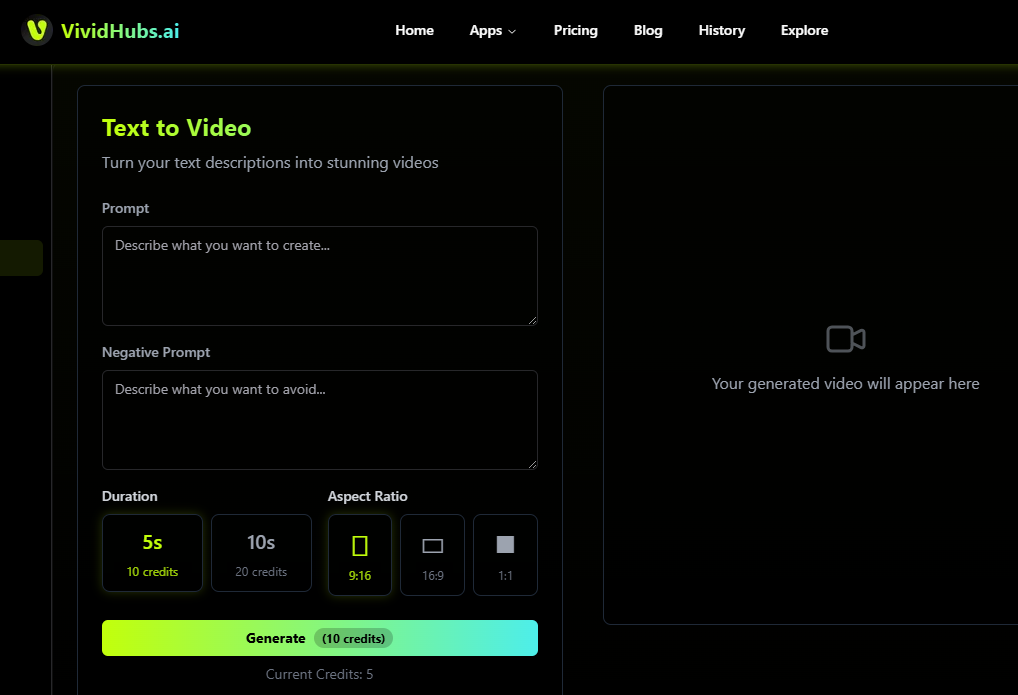Click the VividHubs.ai logo icon
1018x695 pixels.
[x=37, y=30]
